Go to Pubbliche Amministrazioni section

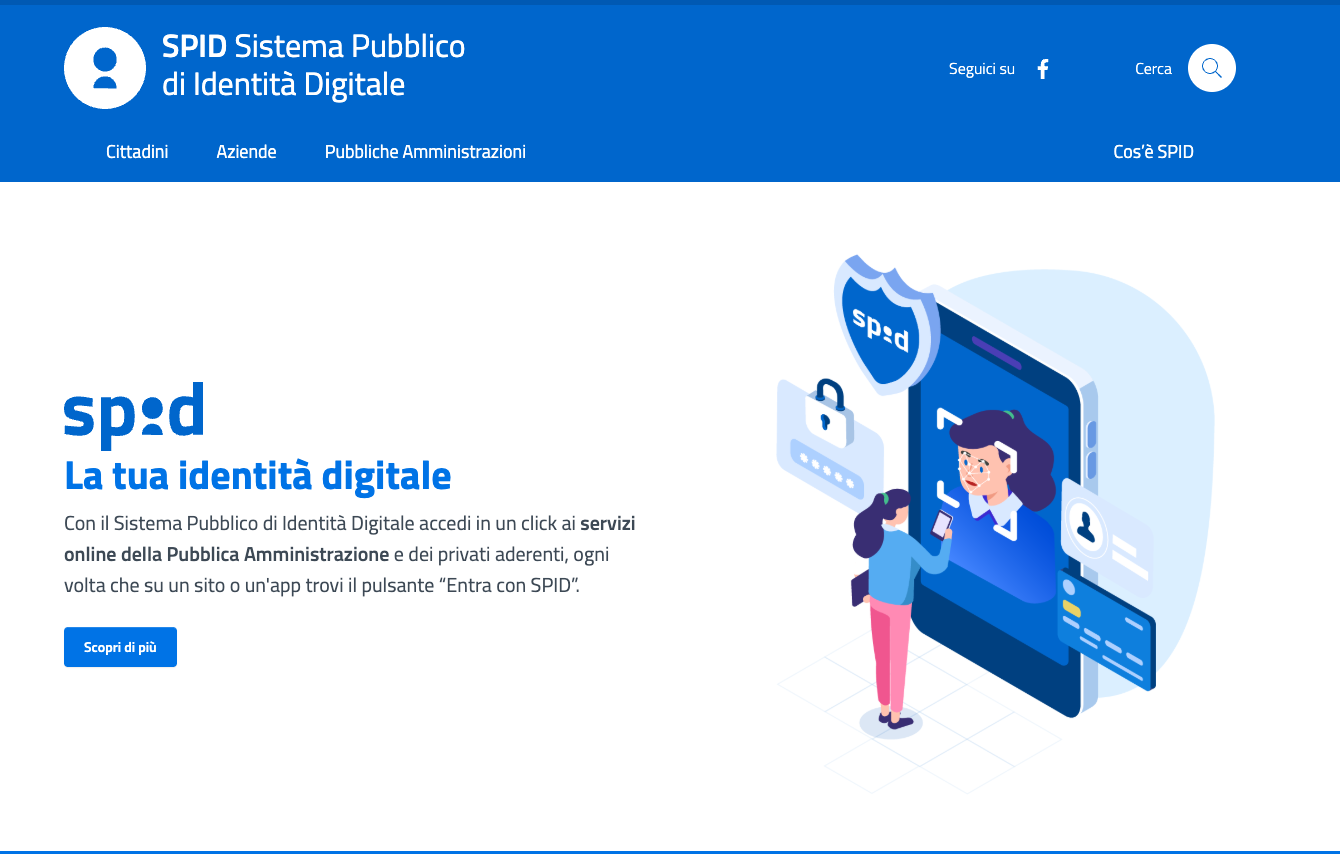coord(425,152)
